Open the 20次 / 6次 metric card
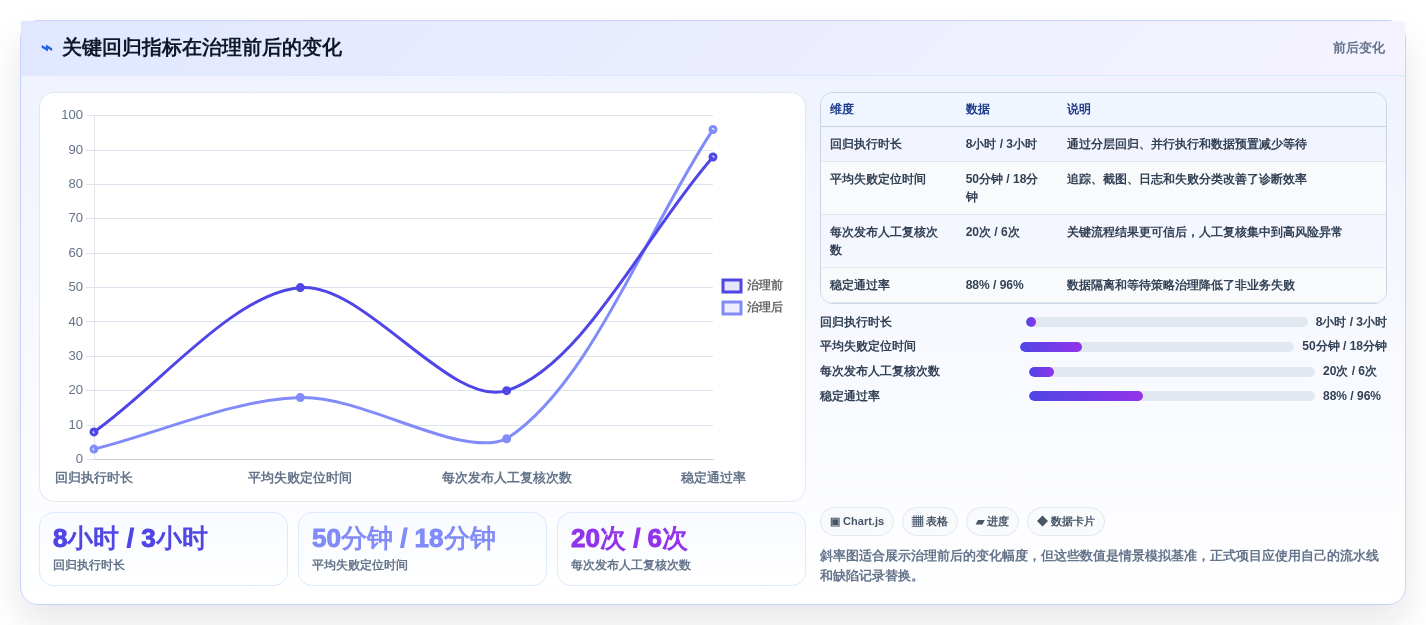This screenshot has width=1426, height=625. [681, 549]
